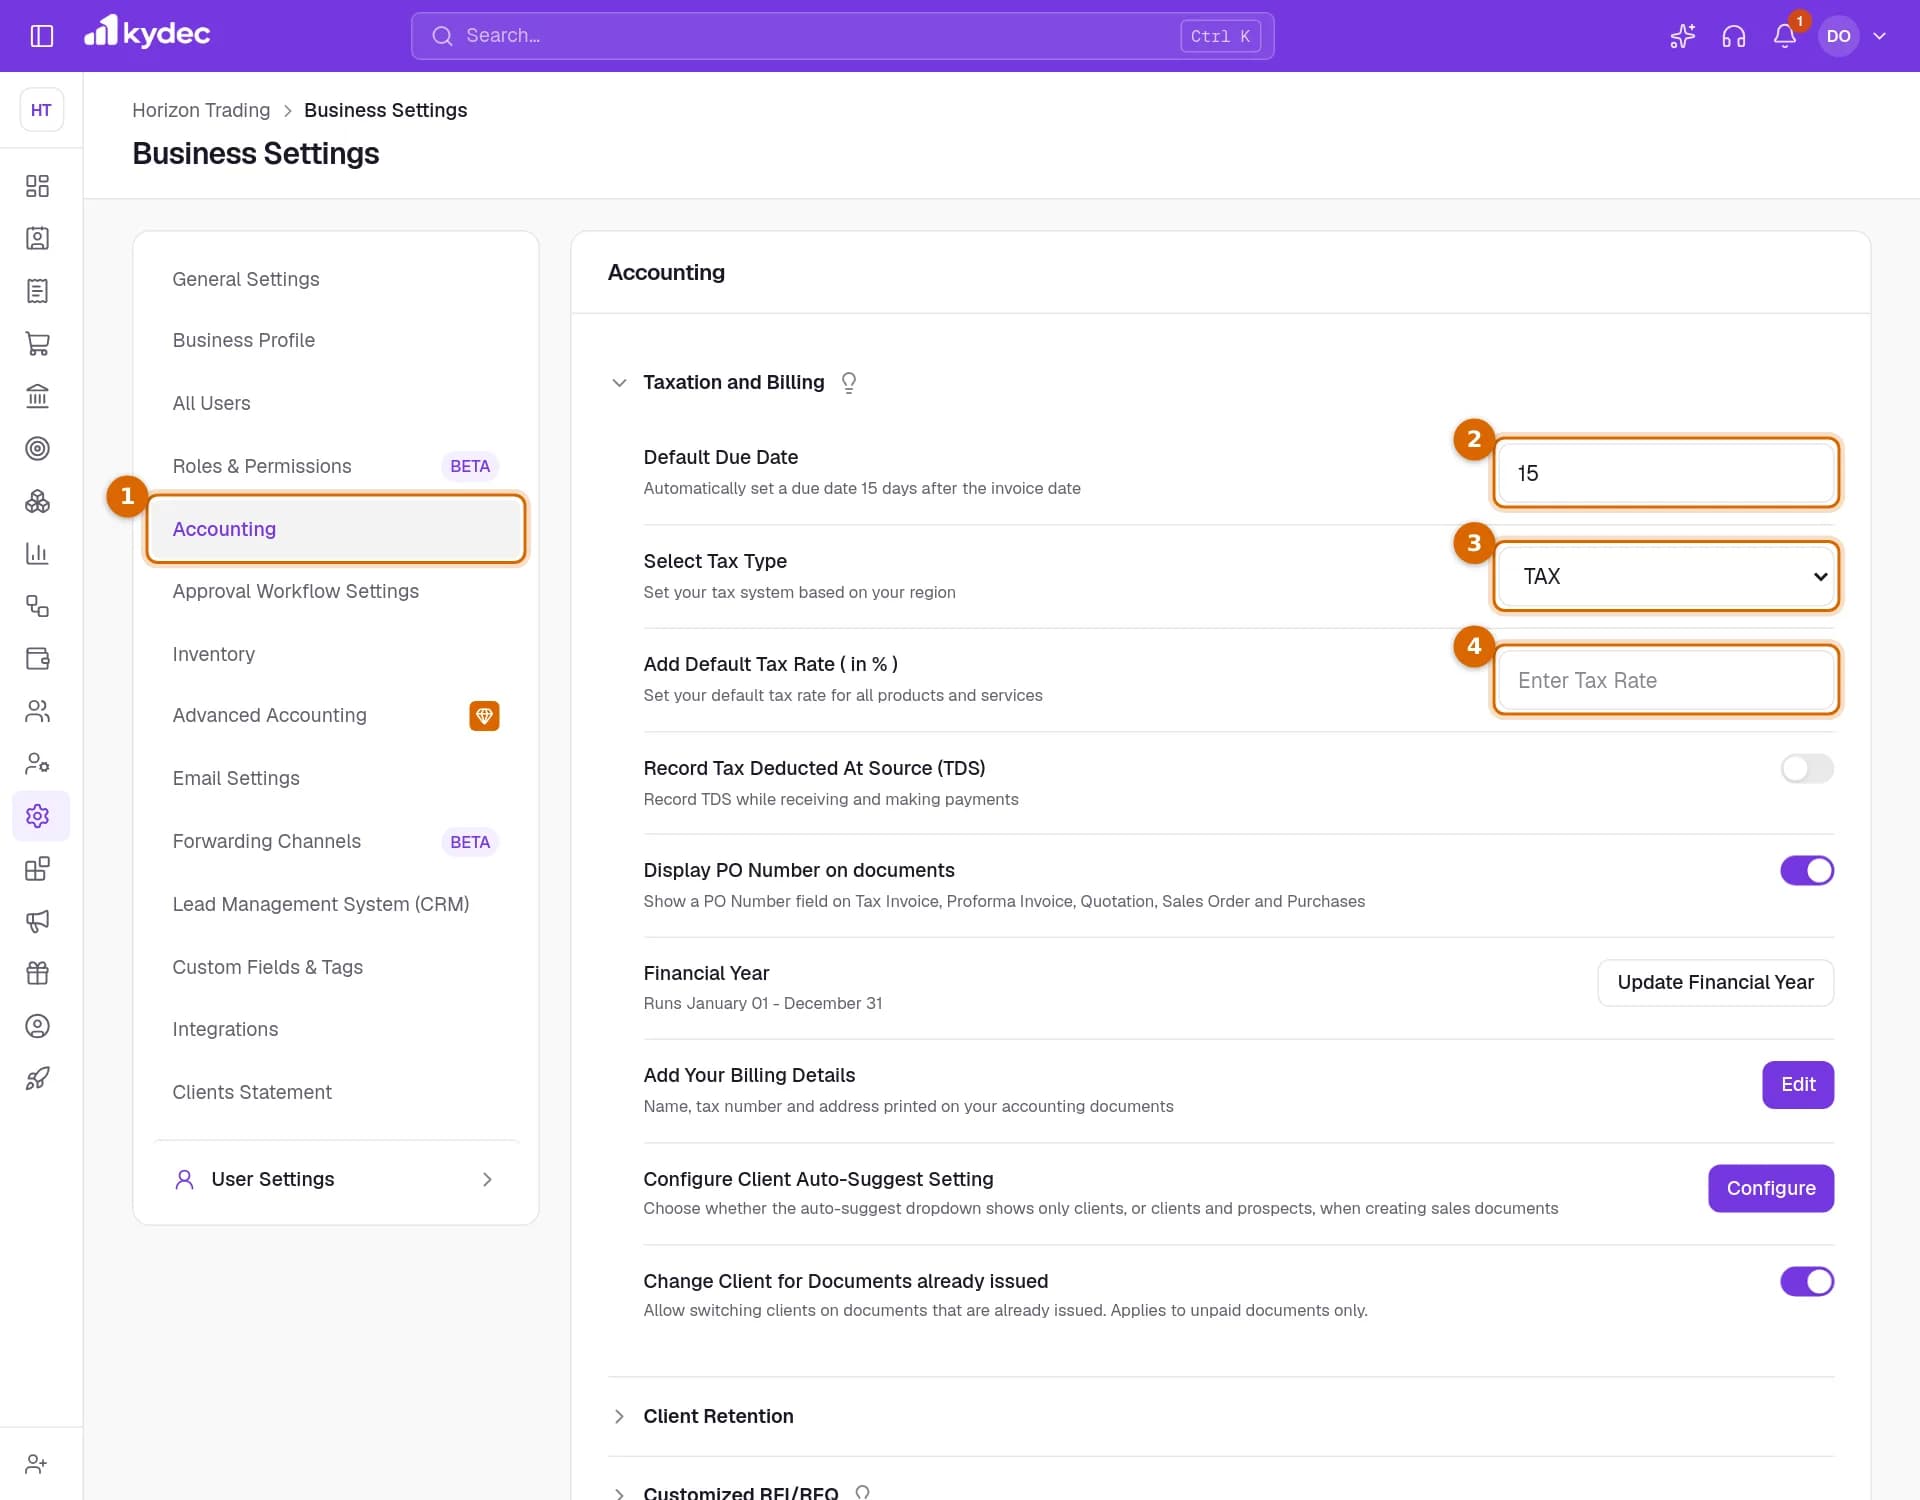Viewport: 1920px width, 1500px height.
Task: Open the headset support icon
Action: pyautogui.click(x=1733, y=36)
